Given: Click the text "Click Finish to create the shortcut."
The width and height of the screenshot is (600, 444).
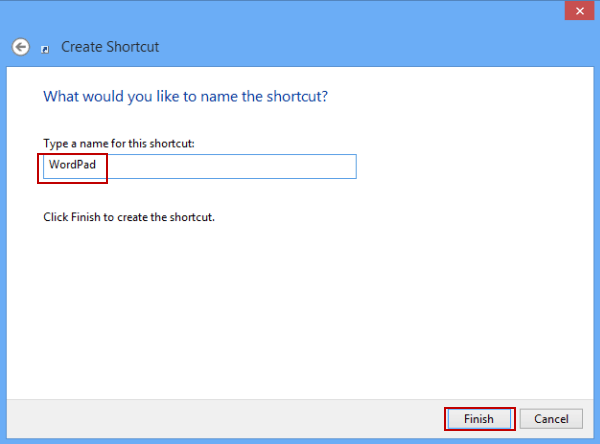Looking at the screenshot, I should pos(129,217).
